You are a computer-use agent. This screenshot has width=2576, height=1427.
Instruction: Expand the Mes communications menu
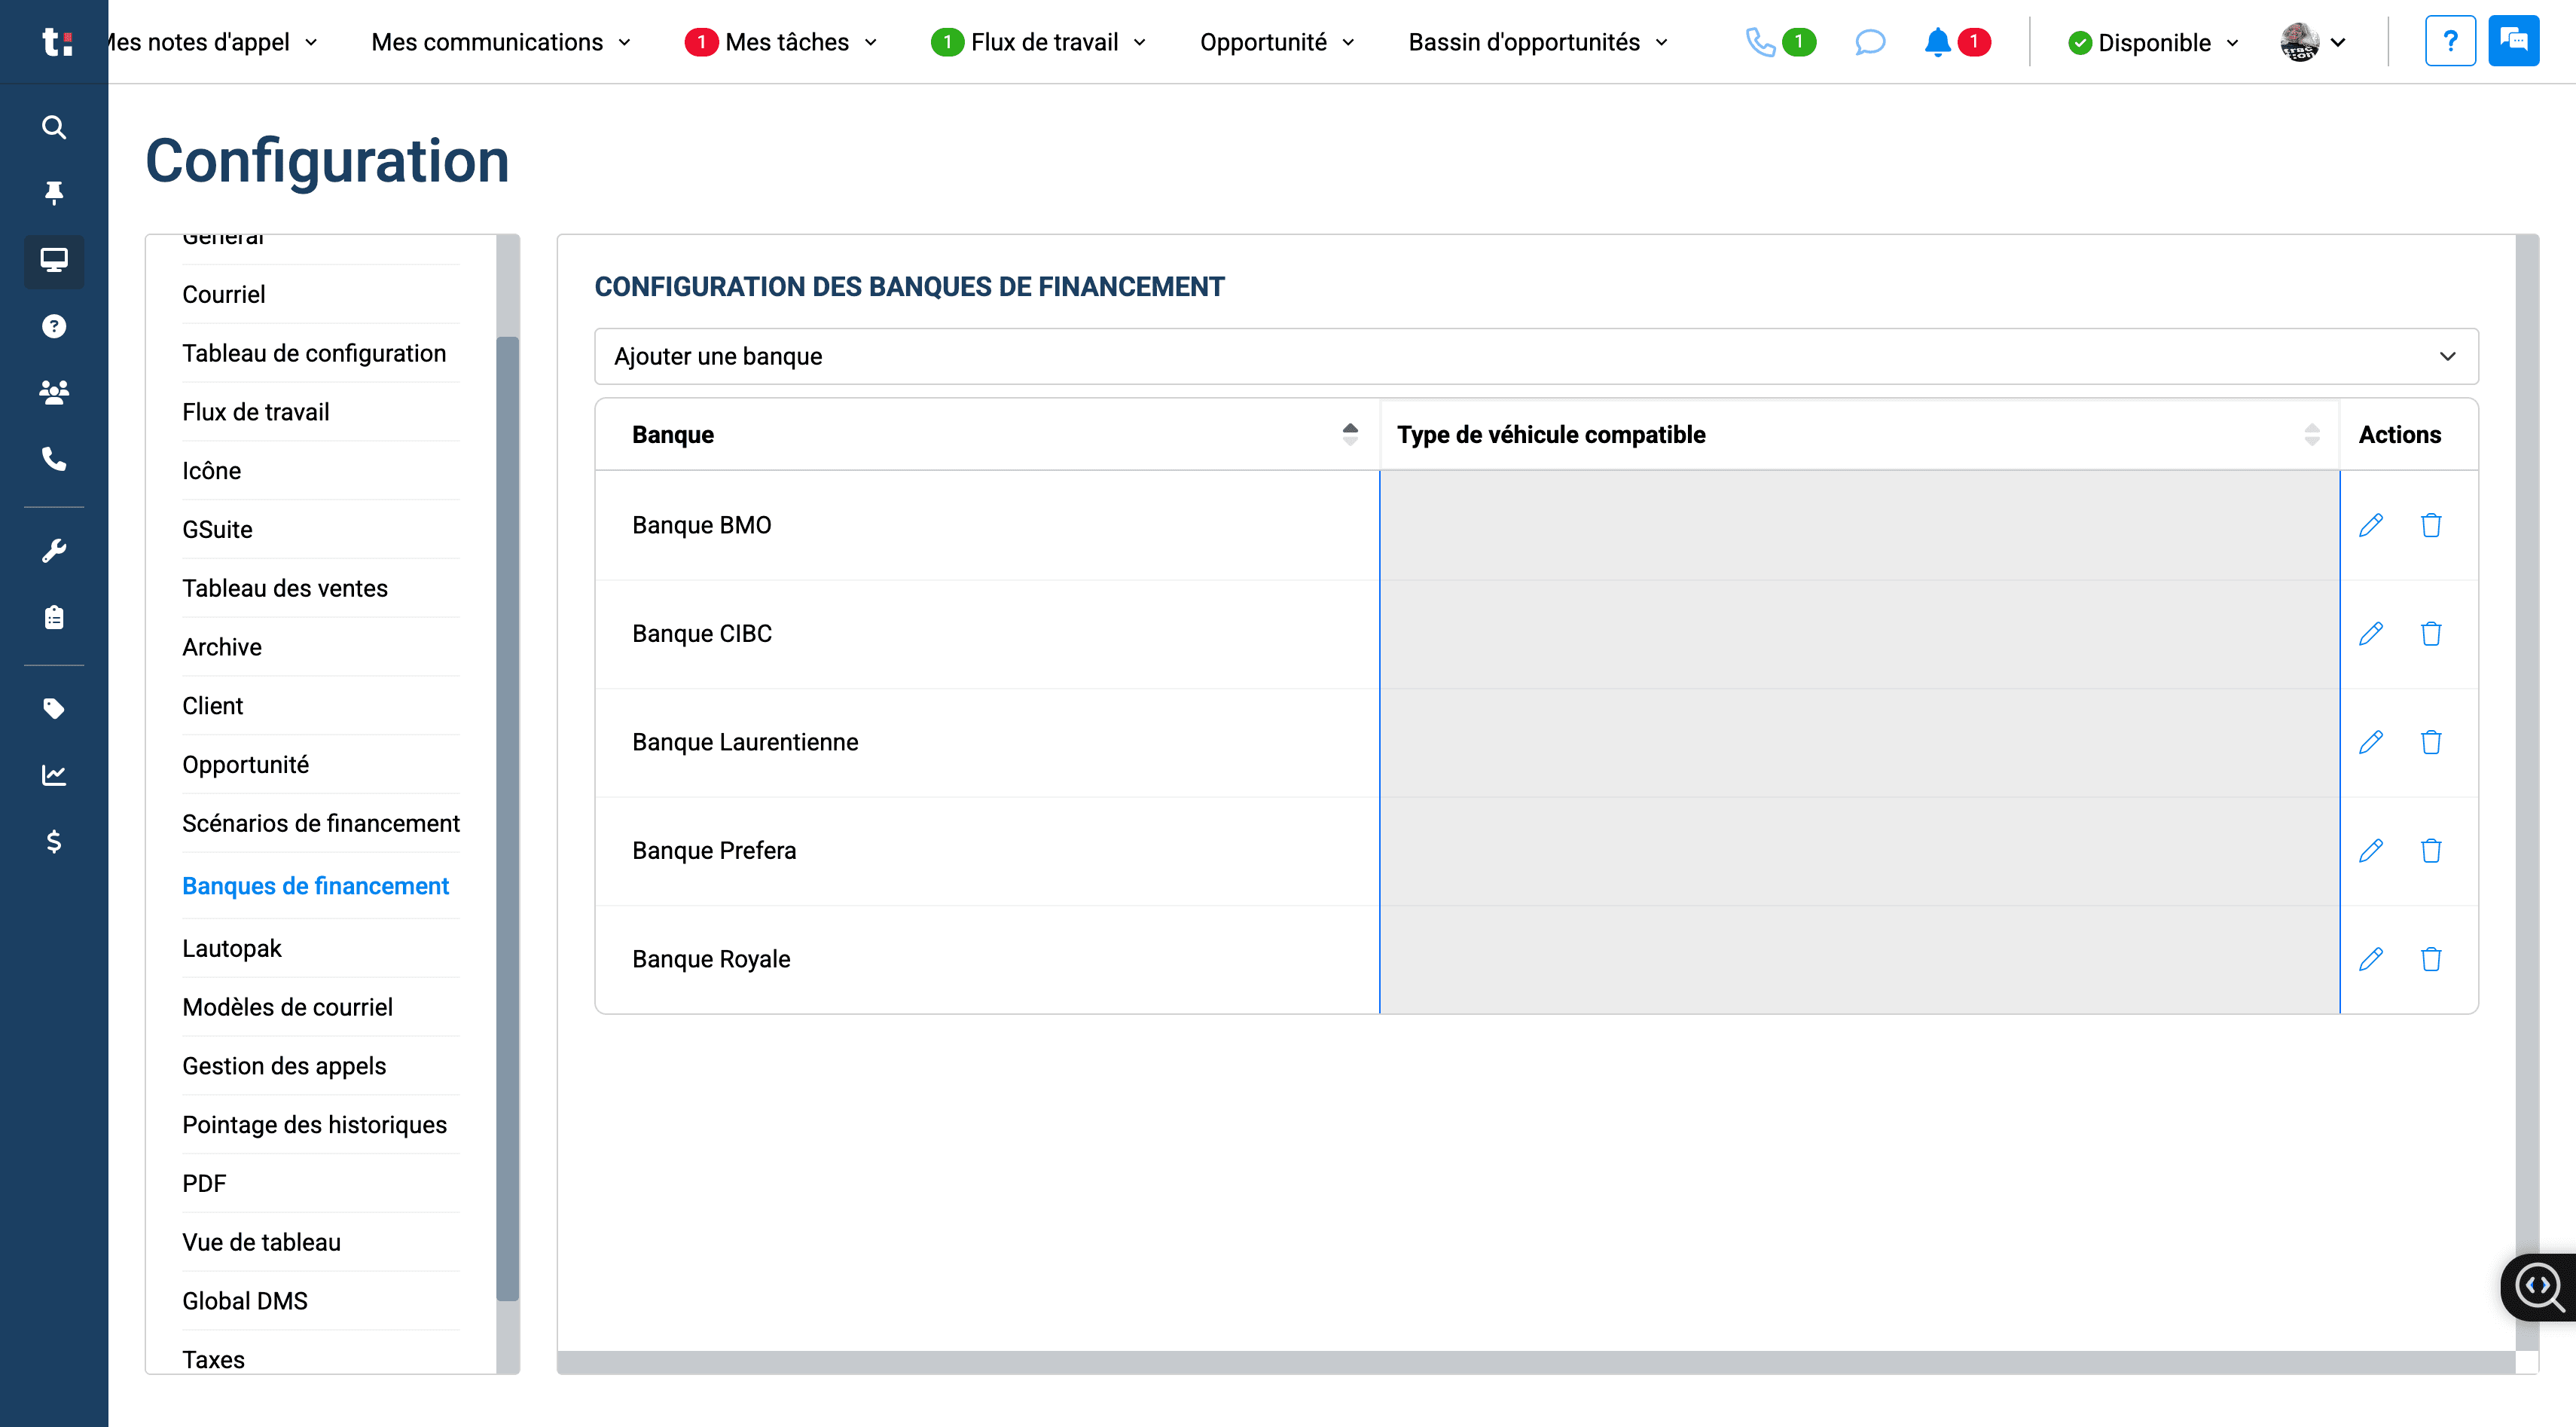501,42
